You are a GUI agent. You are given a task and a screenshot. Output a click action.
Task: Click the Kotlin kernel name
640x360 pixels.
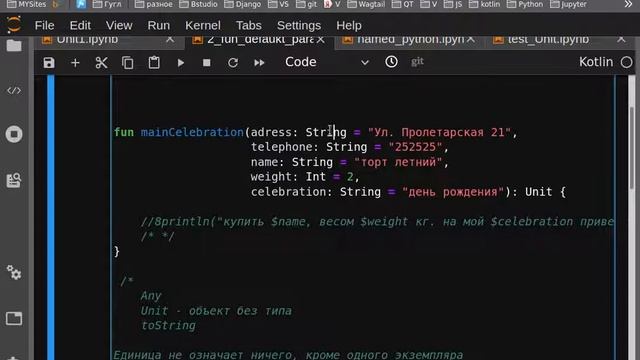(596, 62)
